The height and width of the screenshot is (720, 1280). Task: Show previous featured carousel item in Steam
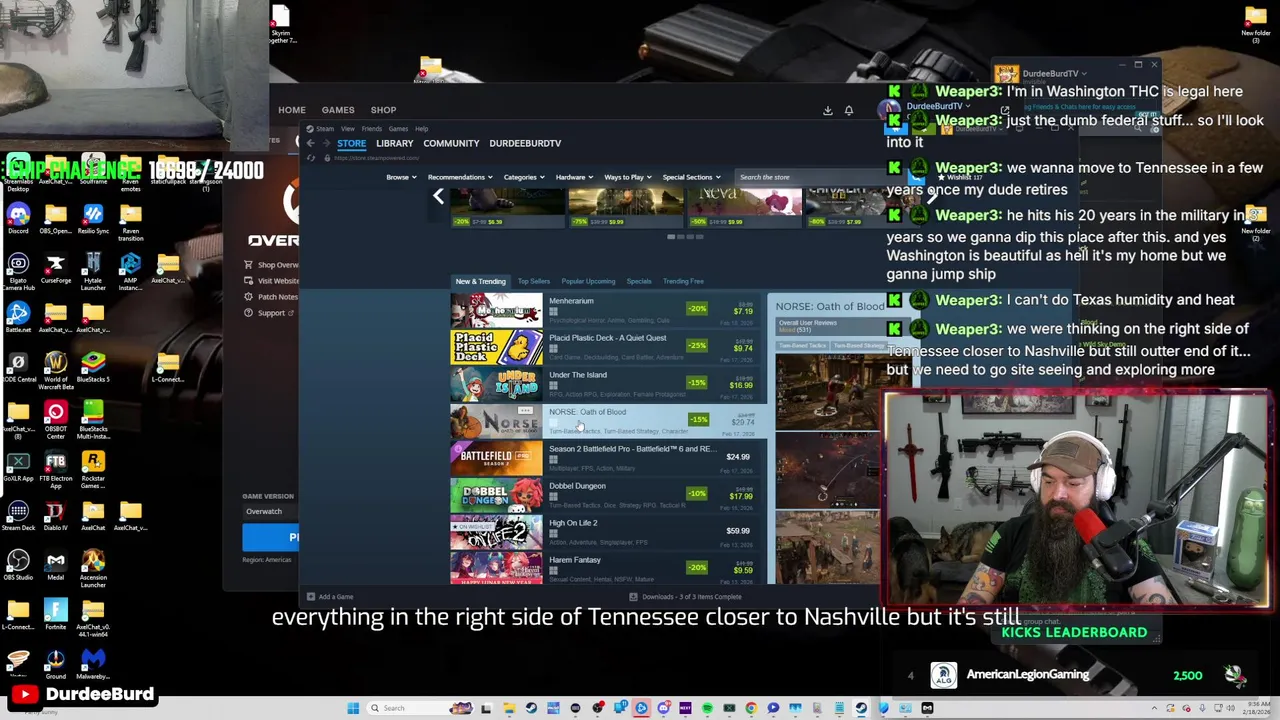(438, 197)
